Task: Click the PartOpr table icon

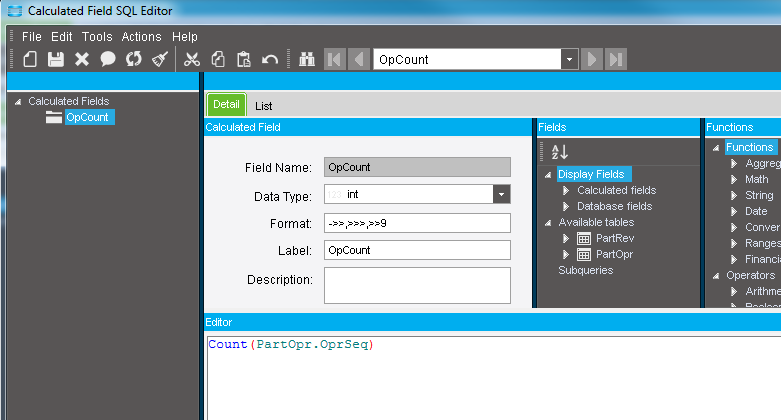Action: (584, 255)
